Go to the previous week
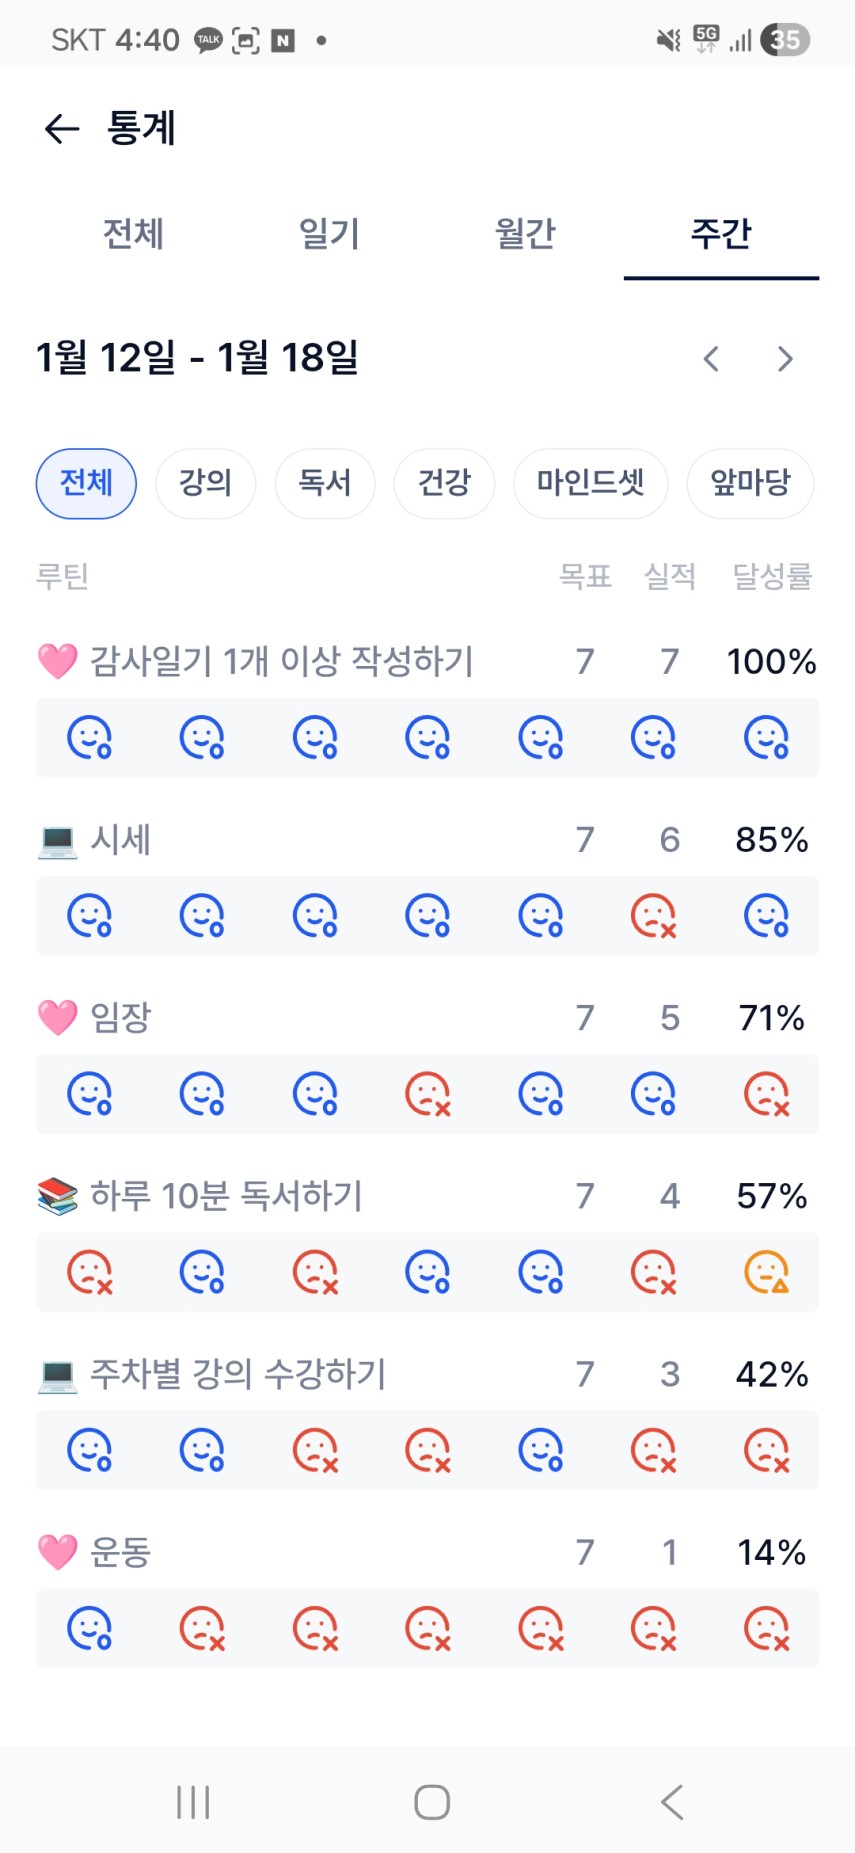Image resolution: width=855 pixels, height=1853 pixels. tap(711, 359)
